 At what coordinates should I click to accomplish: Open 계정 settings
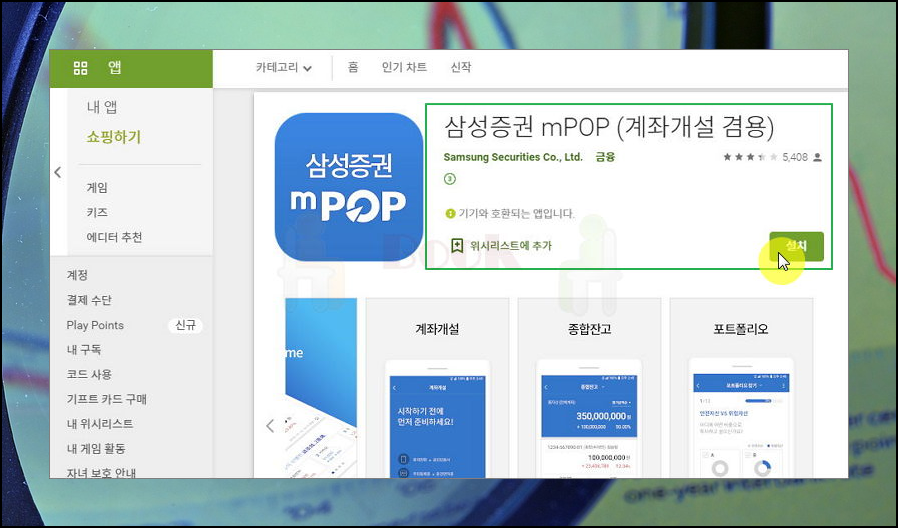(x=77, y=275)
